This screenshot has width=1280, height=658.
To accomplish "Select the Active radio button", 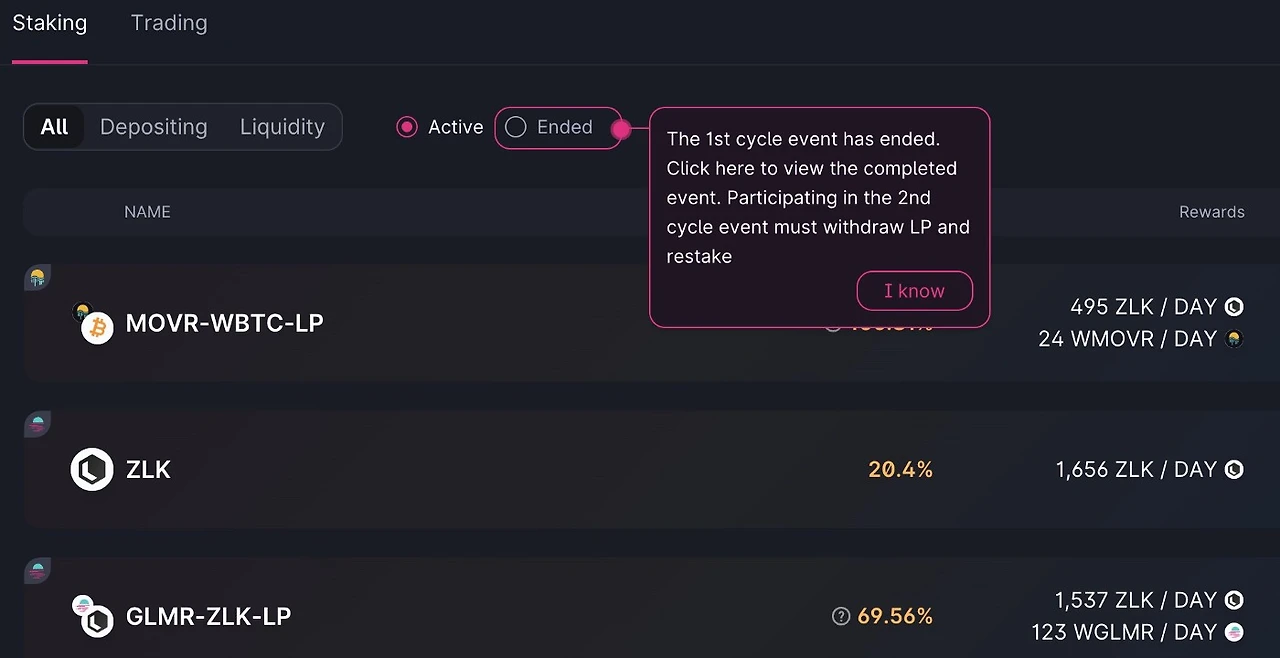I will (407, 127).
